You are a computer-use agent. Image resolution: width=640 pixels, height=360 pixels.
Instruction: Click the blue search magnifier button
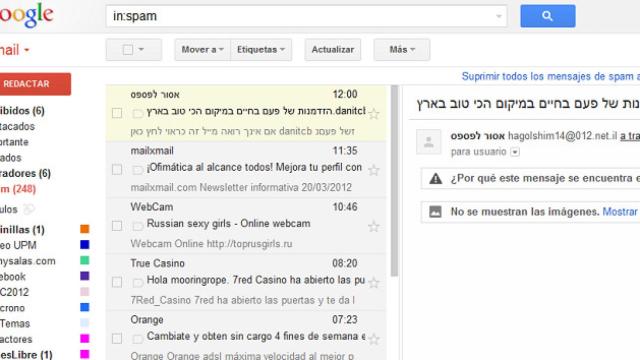coord(547,16)
